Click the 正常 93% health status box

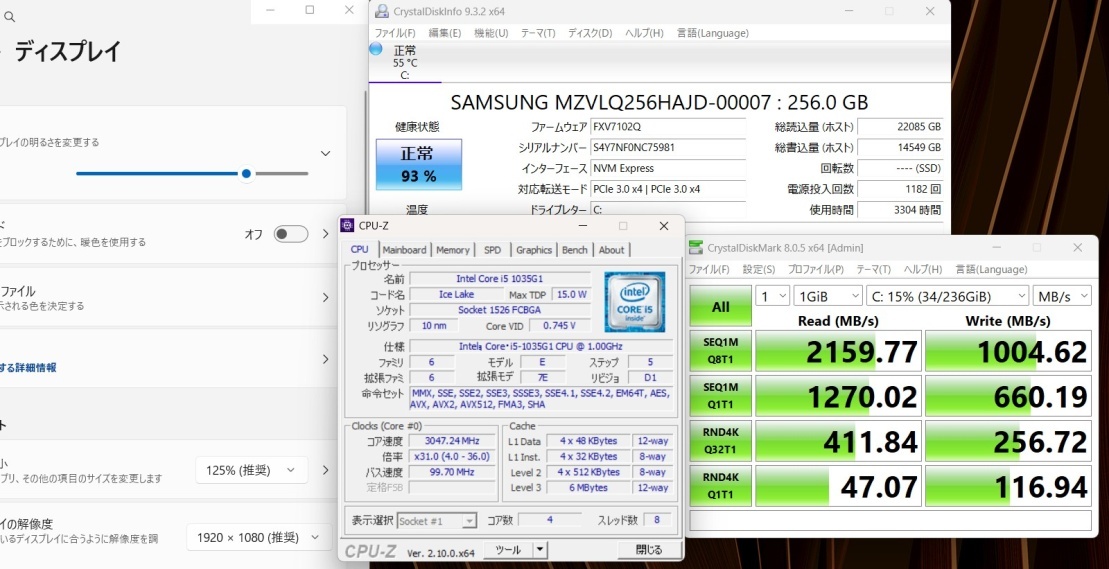pyautogui.click(x=418, y=165)
